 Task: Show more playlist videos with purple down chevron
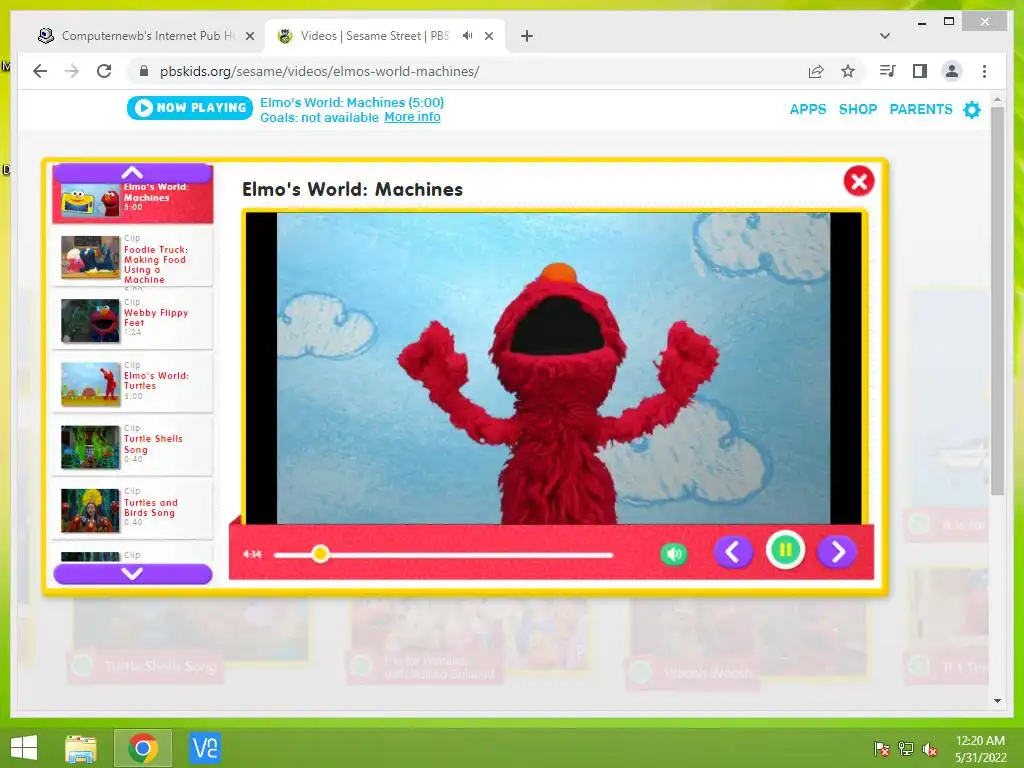click(x=133, y=573)
